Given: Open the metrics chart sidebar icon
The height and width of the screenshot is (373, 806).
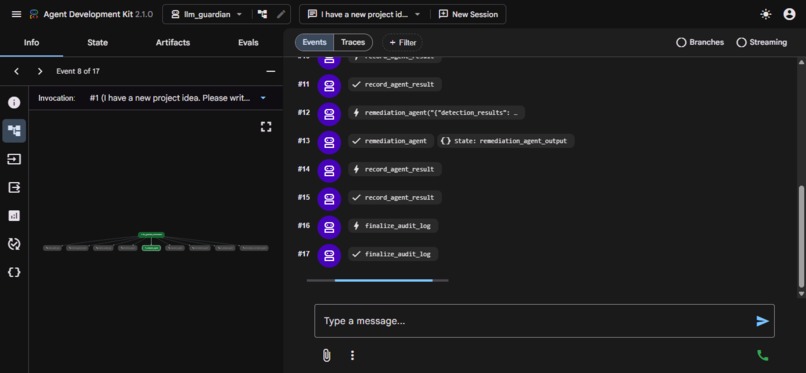Looking at the screenshot, I should (x=14, y=216).
